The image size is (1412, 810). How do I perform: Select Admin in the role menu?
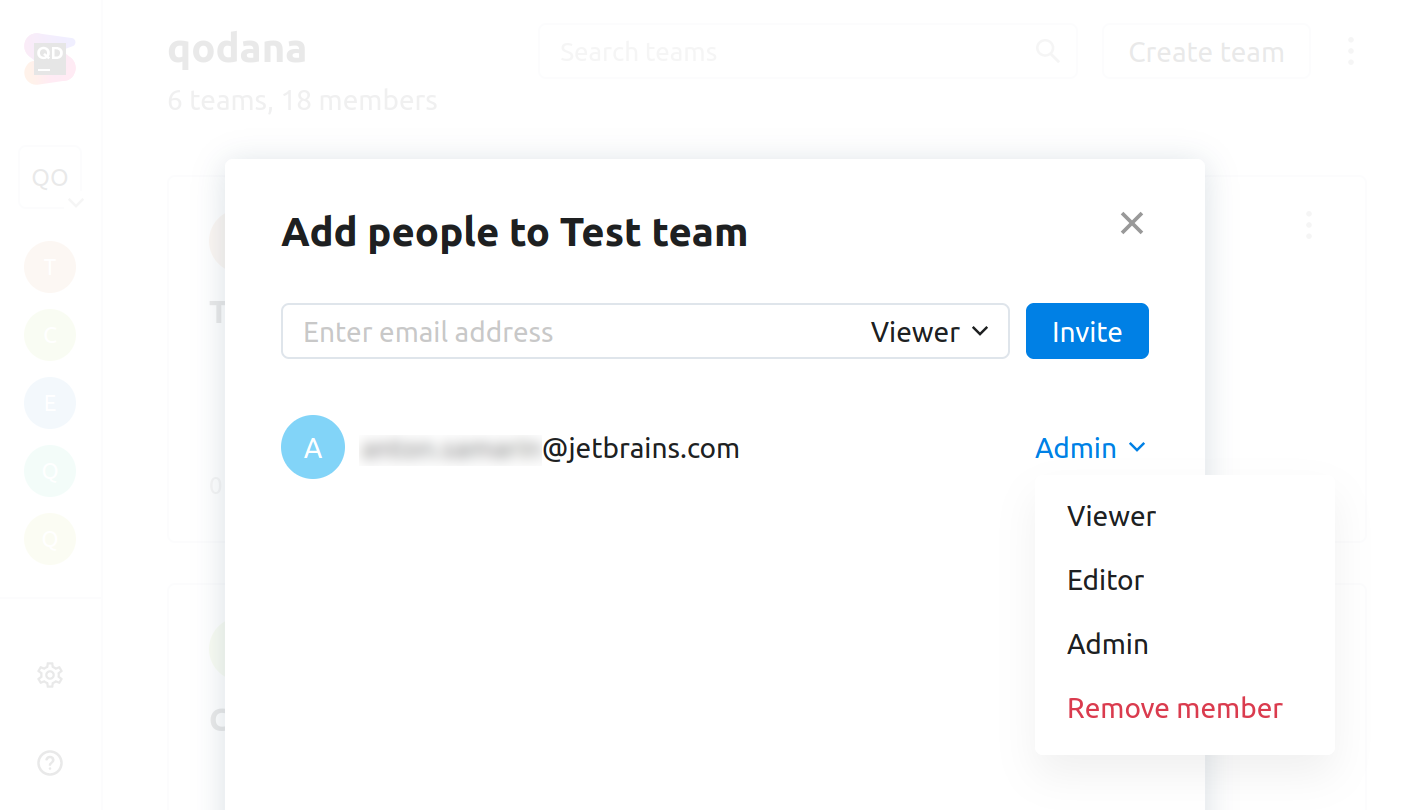click(1107, 644)
